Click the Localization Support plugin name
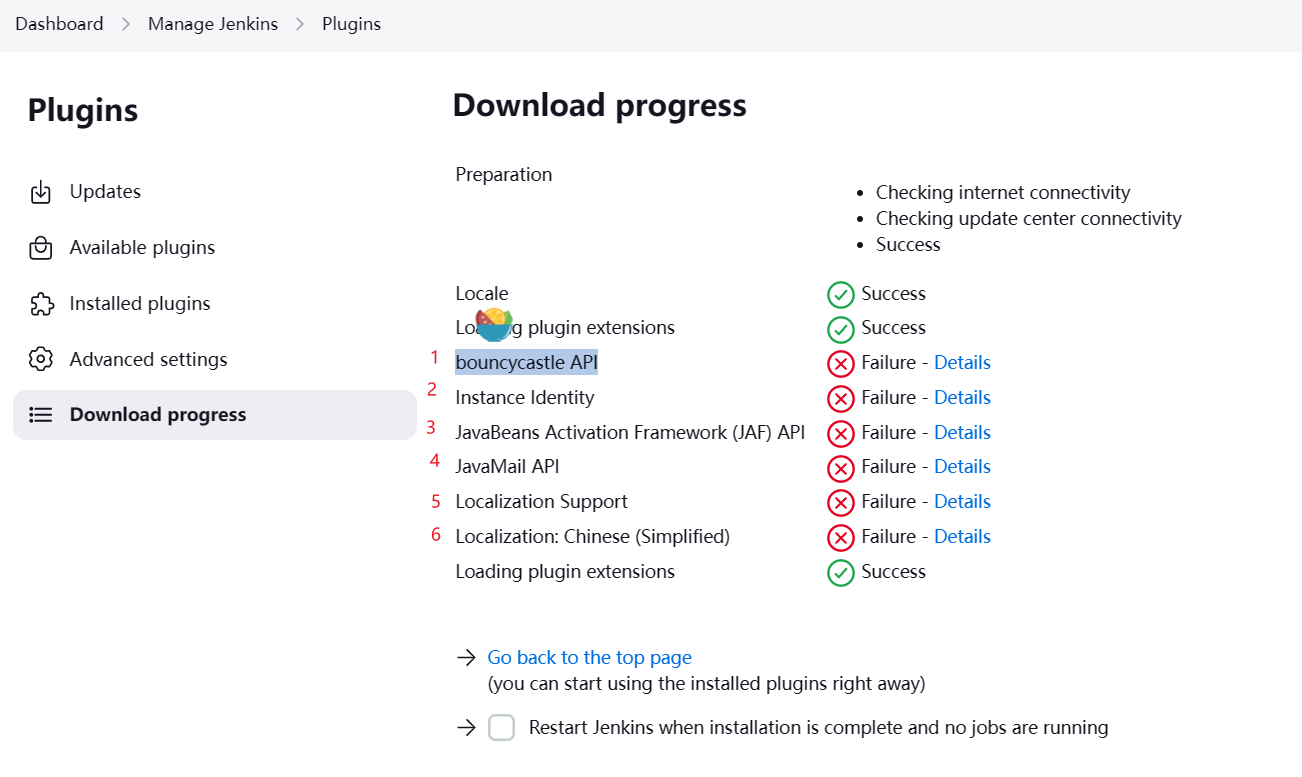The width and height of the screenshot is (1302, 777). point(541,501)
